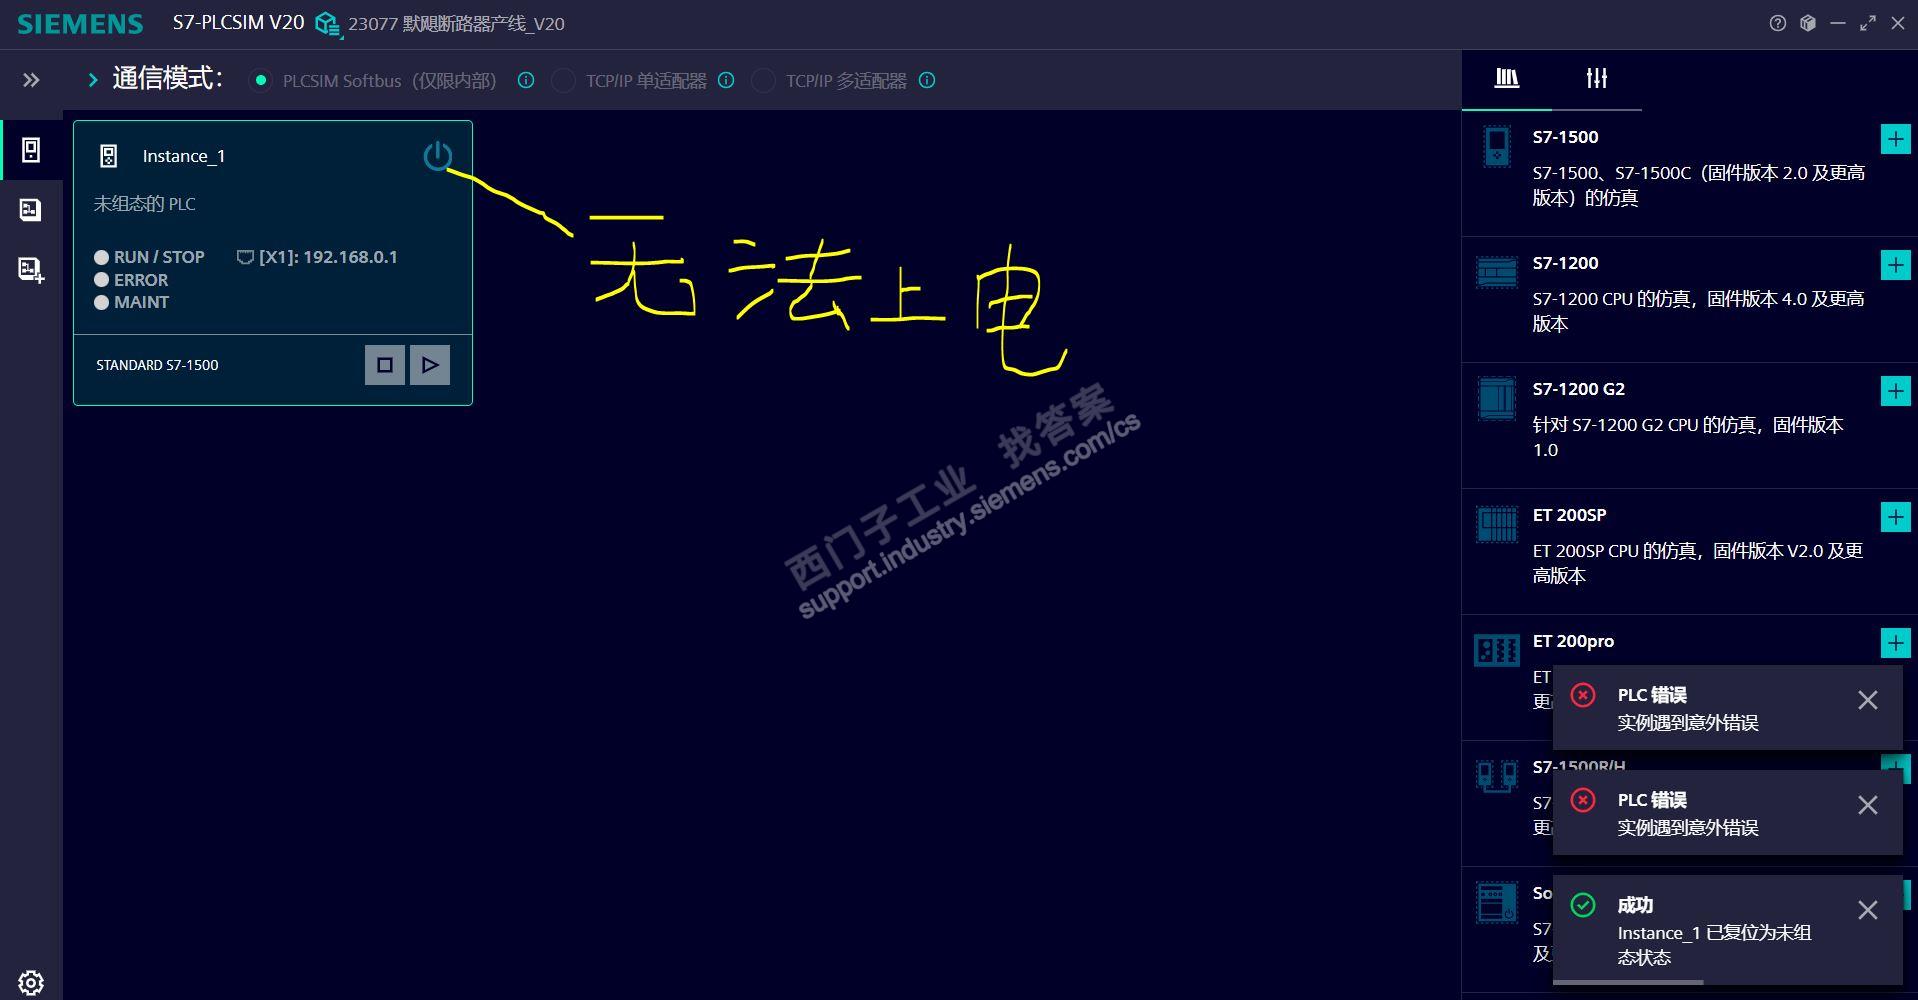
Task: Dismiss the first PLC 错误 notification
Action: tap(1868, 700)
